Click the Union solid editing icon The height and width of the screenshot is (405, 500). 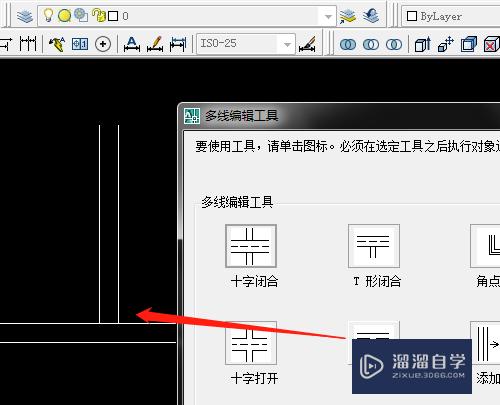(x=348, y=44)
